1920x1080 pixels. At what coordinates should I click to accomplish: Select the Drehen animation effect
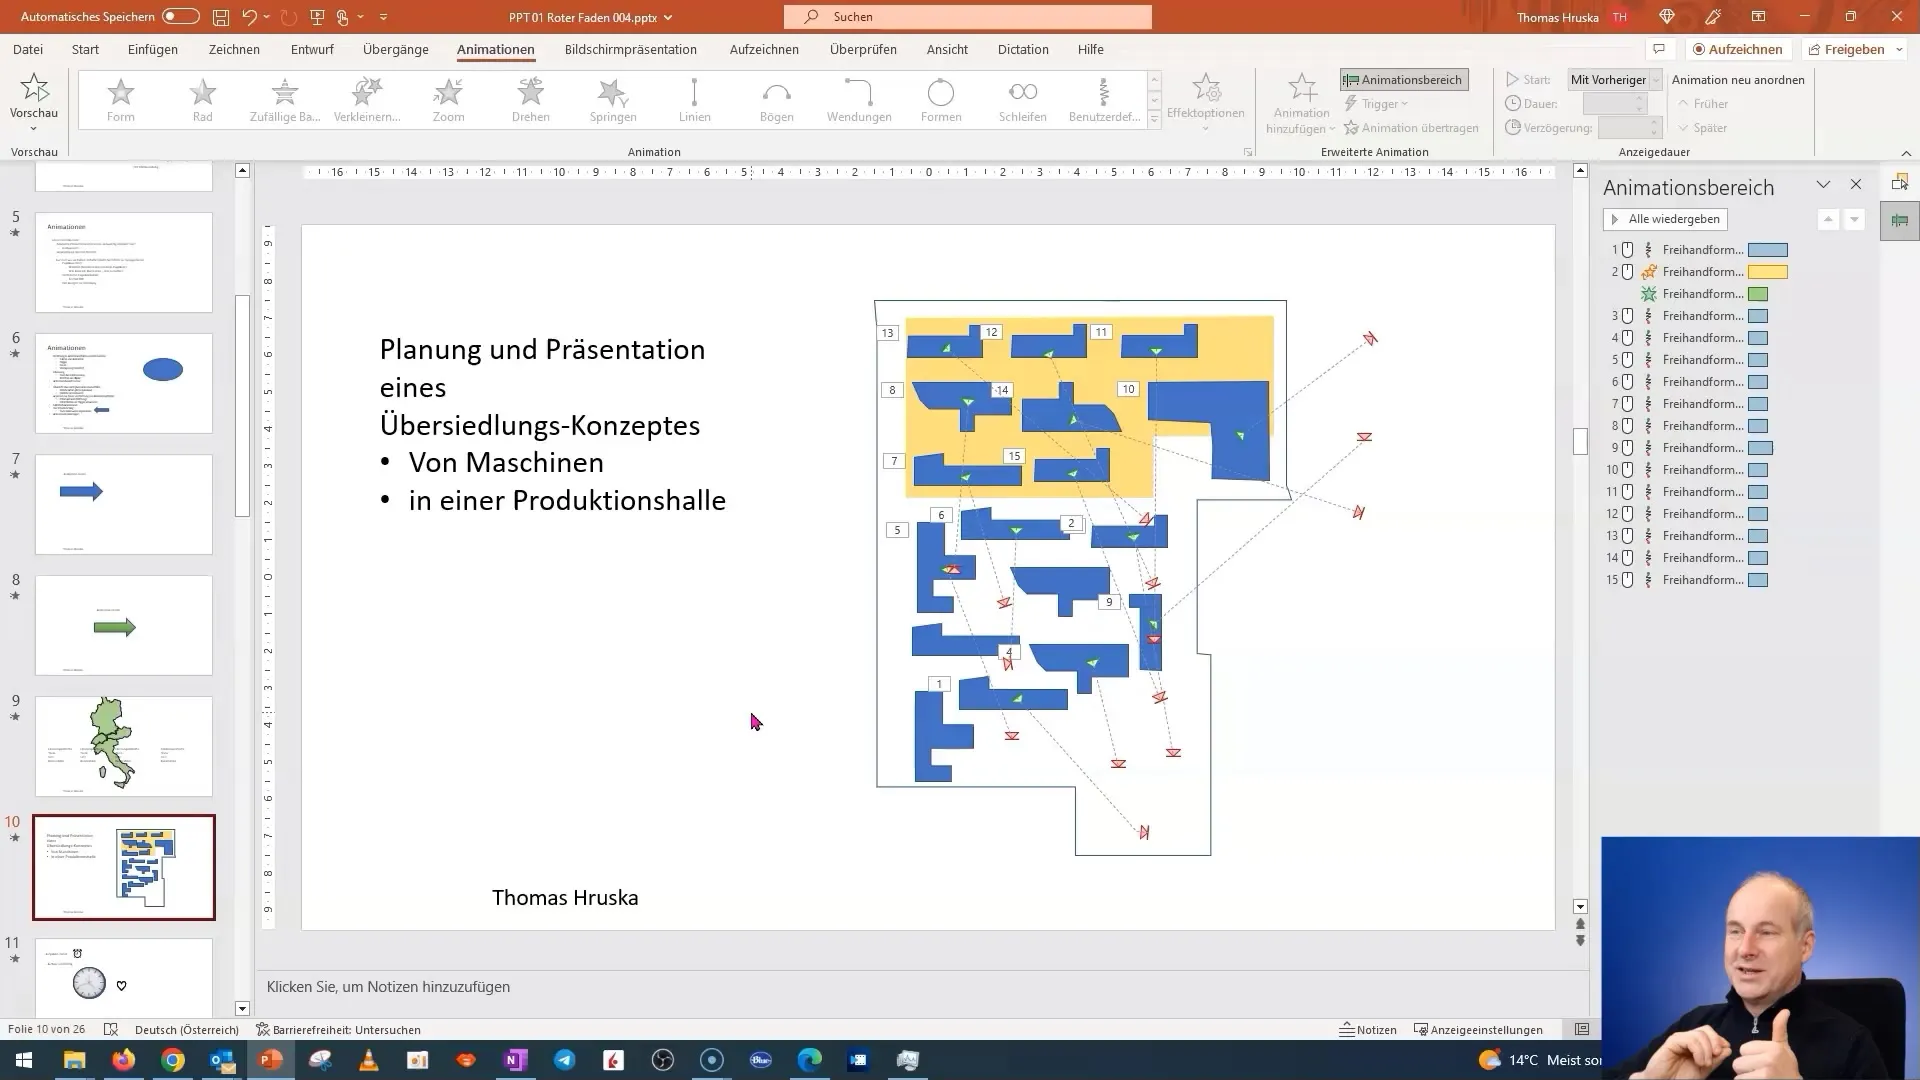(531, 100)
